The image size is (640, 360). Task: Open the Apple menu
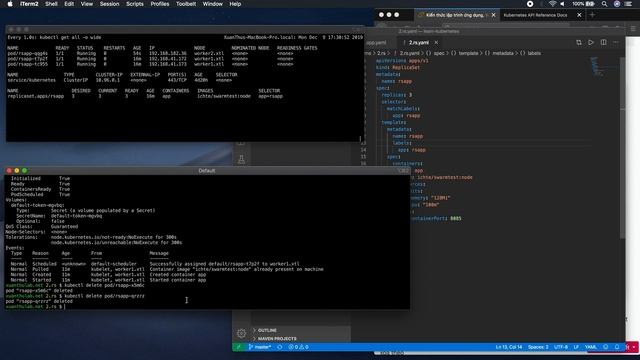(x=10, y=4)
